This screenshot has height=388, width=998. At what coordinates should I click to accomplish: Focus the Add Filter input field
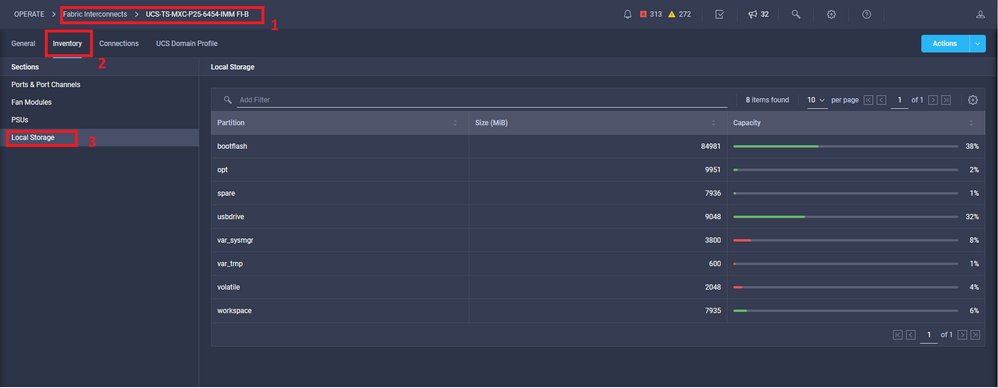482,100
